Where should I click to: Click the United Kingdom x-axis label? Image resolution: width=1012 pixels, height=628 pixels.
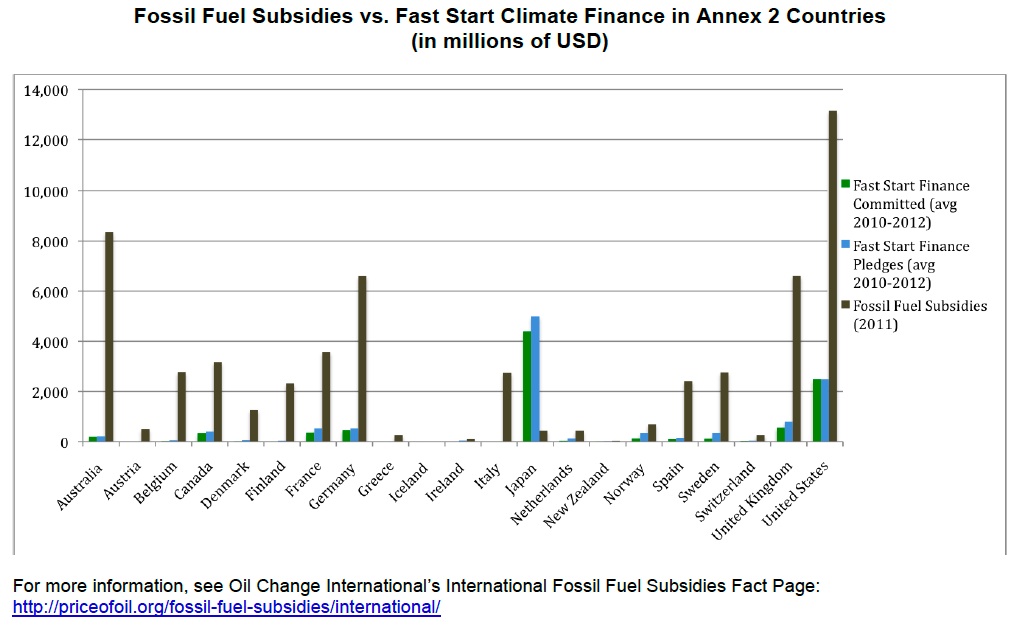point(751,501)
